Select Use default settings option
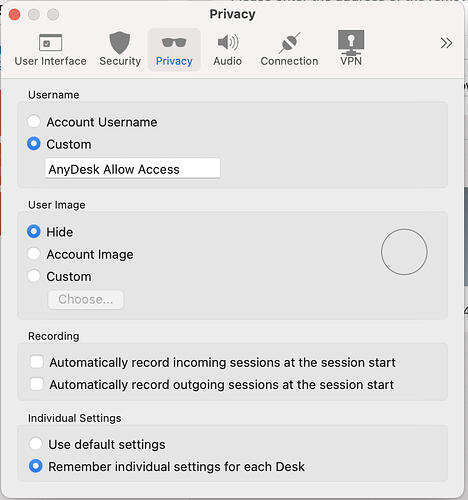 pos(36,444)
